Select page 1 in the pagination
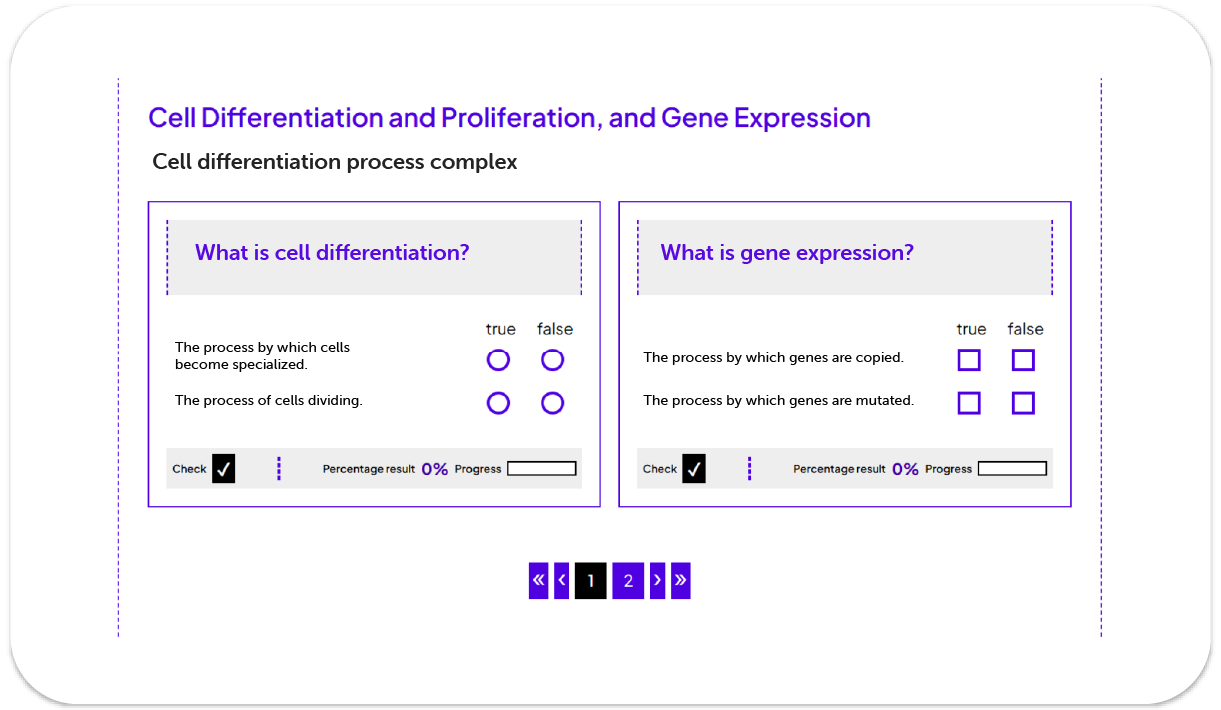 click(590, 580)
